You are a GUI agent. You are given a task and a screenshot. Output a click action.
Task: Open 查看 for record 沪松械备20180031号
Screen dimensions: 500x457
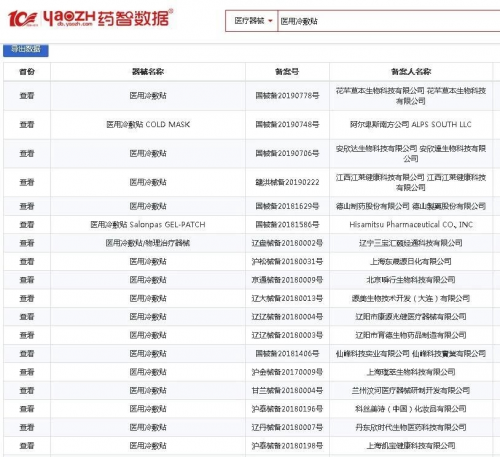point(27,262)
